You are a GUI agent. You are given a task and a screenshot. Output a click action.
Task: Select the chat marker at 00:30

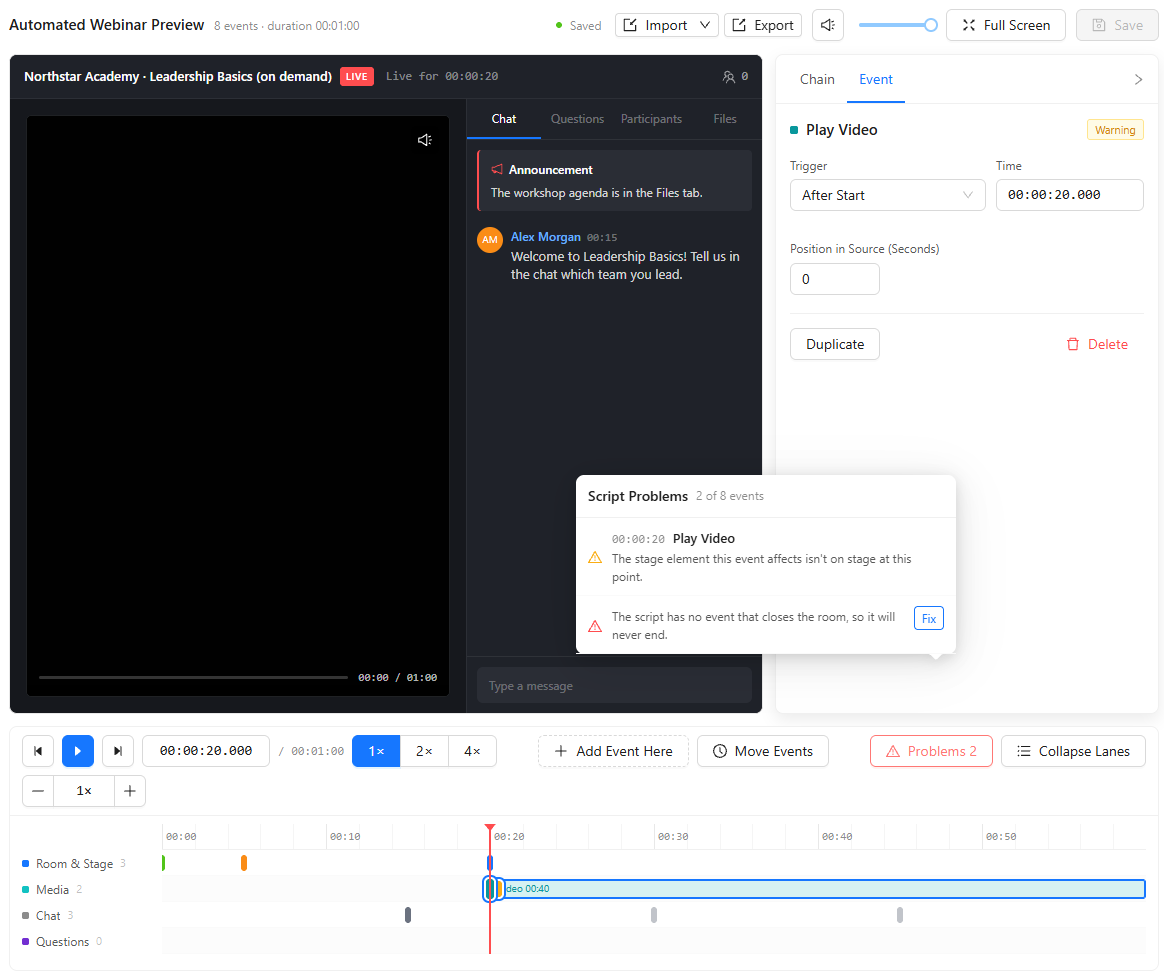654,915
